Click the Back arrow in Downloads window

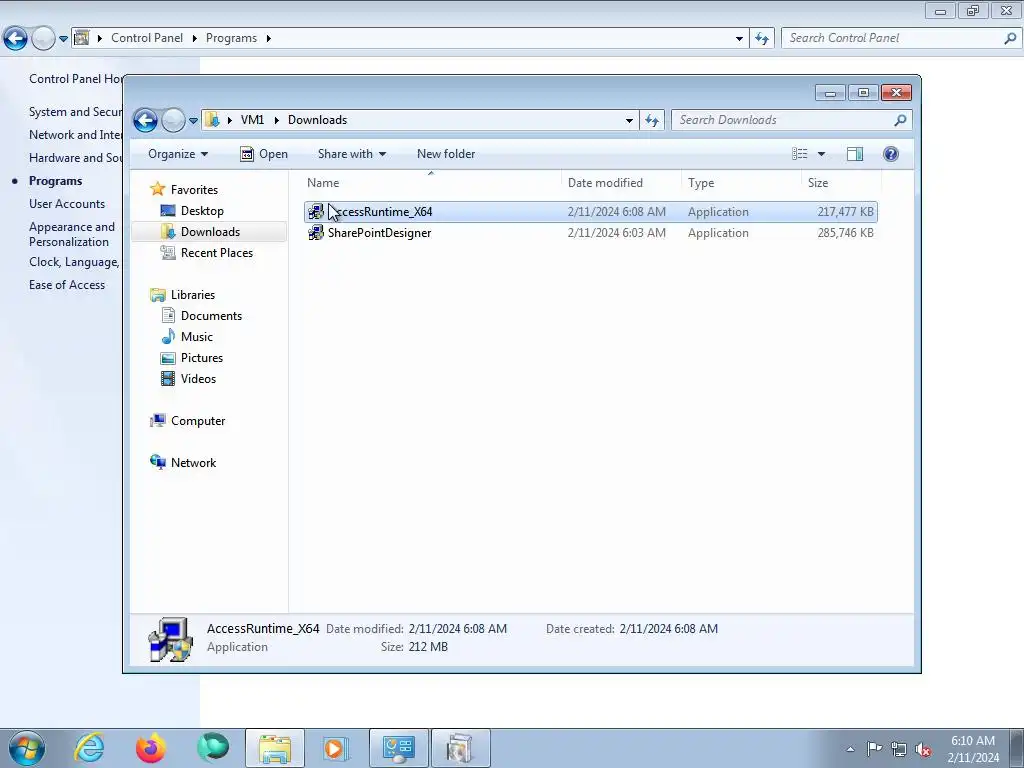coord(145,120)
